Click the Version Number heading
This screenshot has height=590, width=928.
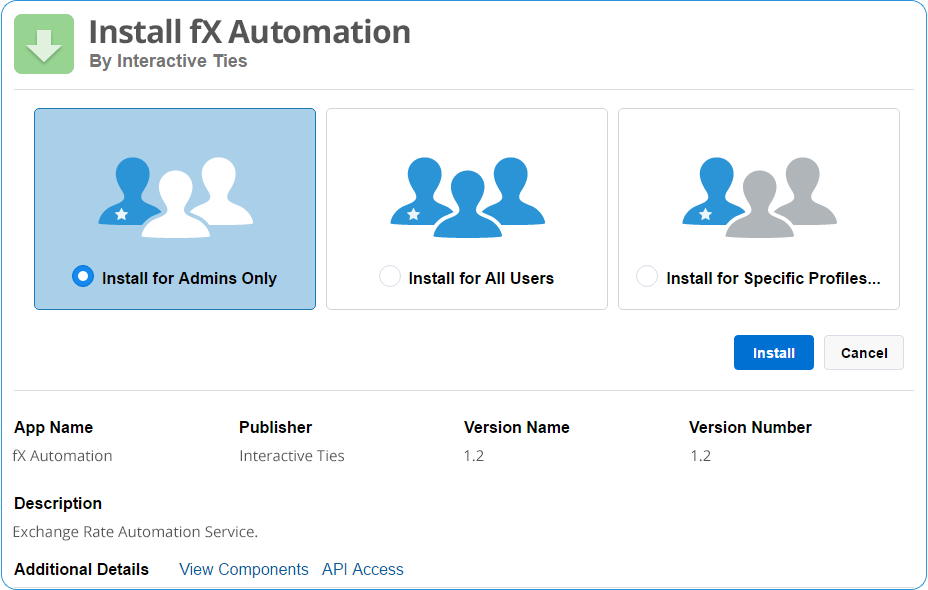[750, 427]
